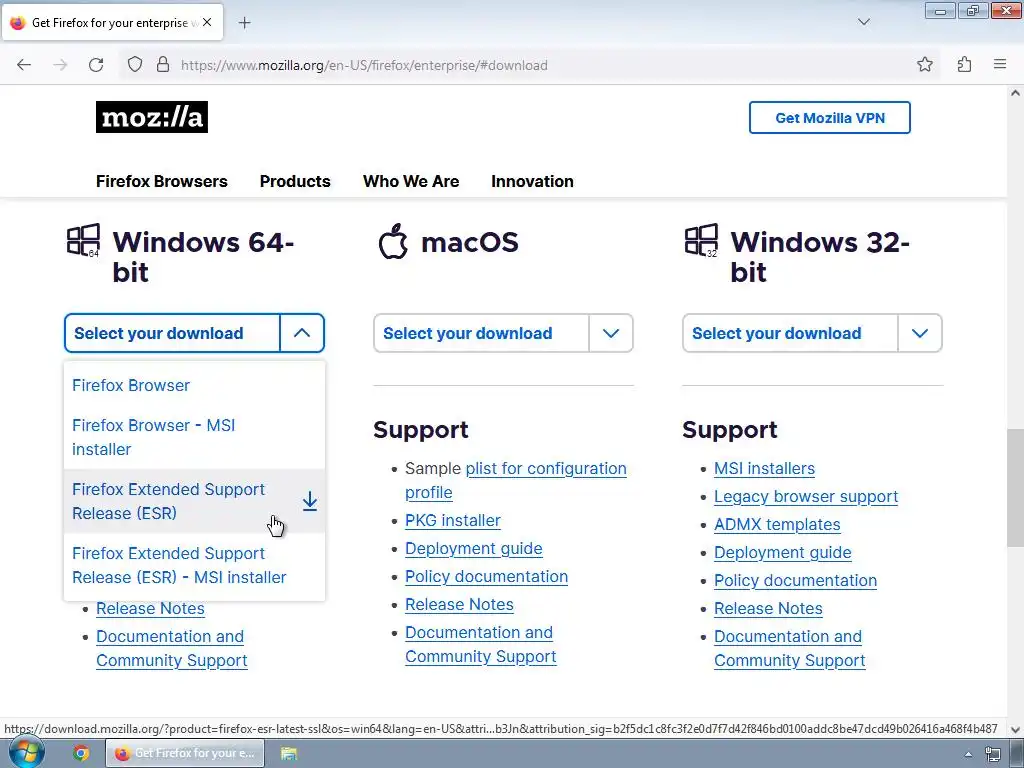Open the Firefox Browsers nav menu
Screen dimensions: 1024x768
coord(162,181)
